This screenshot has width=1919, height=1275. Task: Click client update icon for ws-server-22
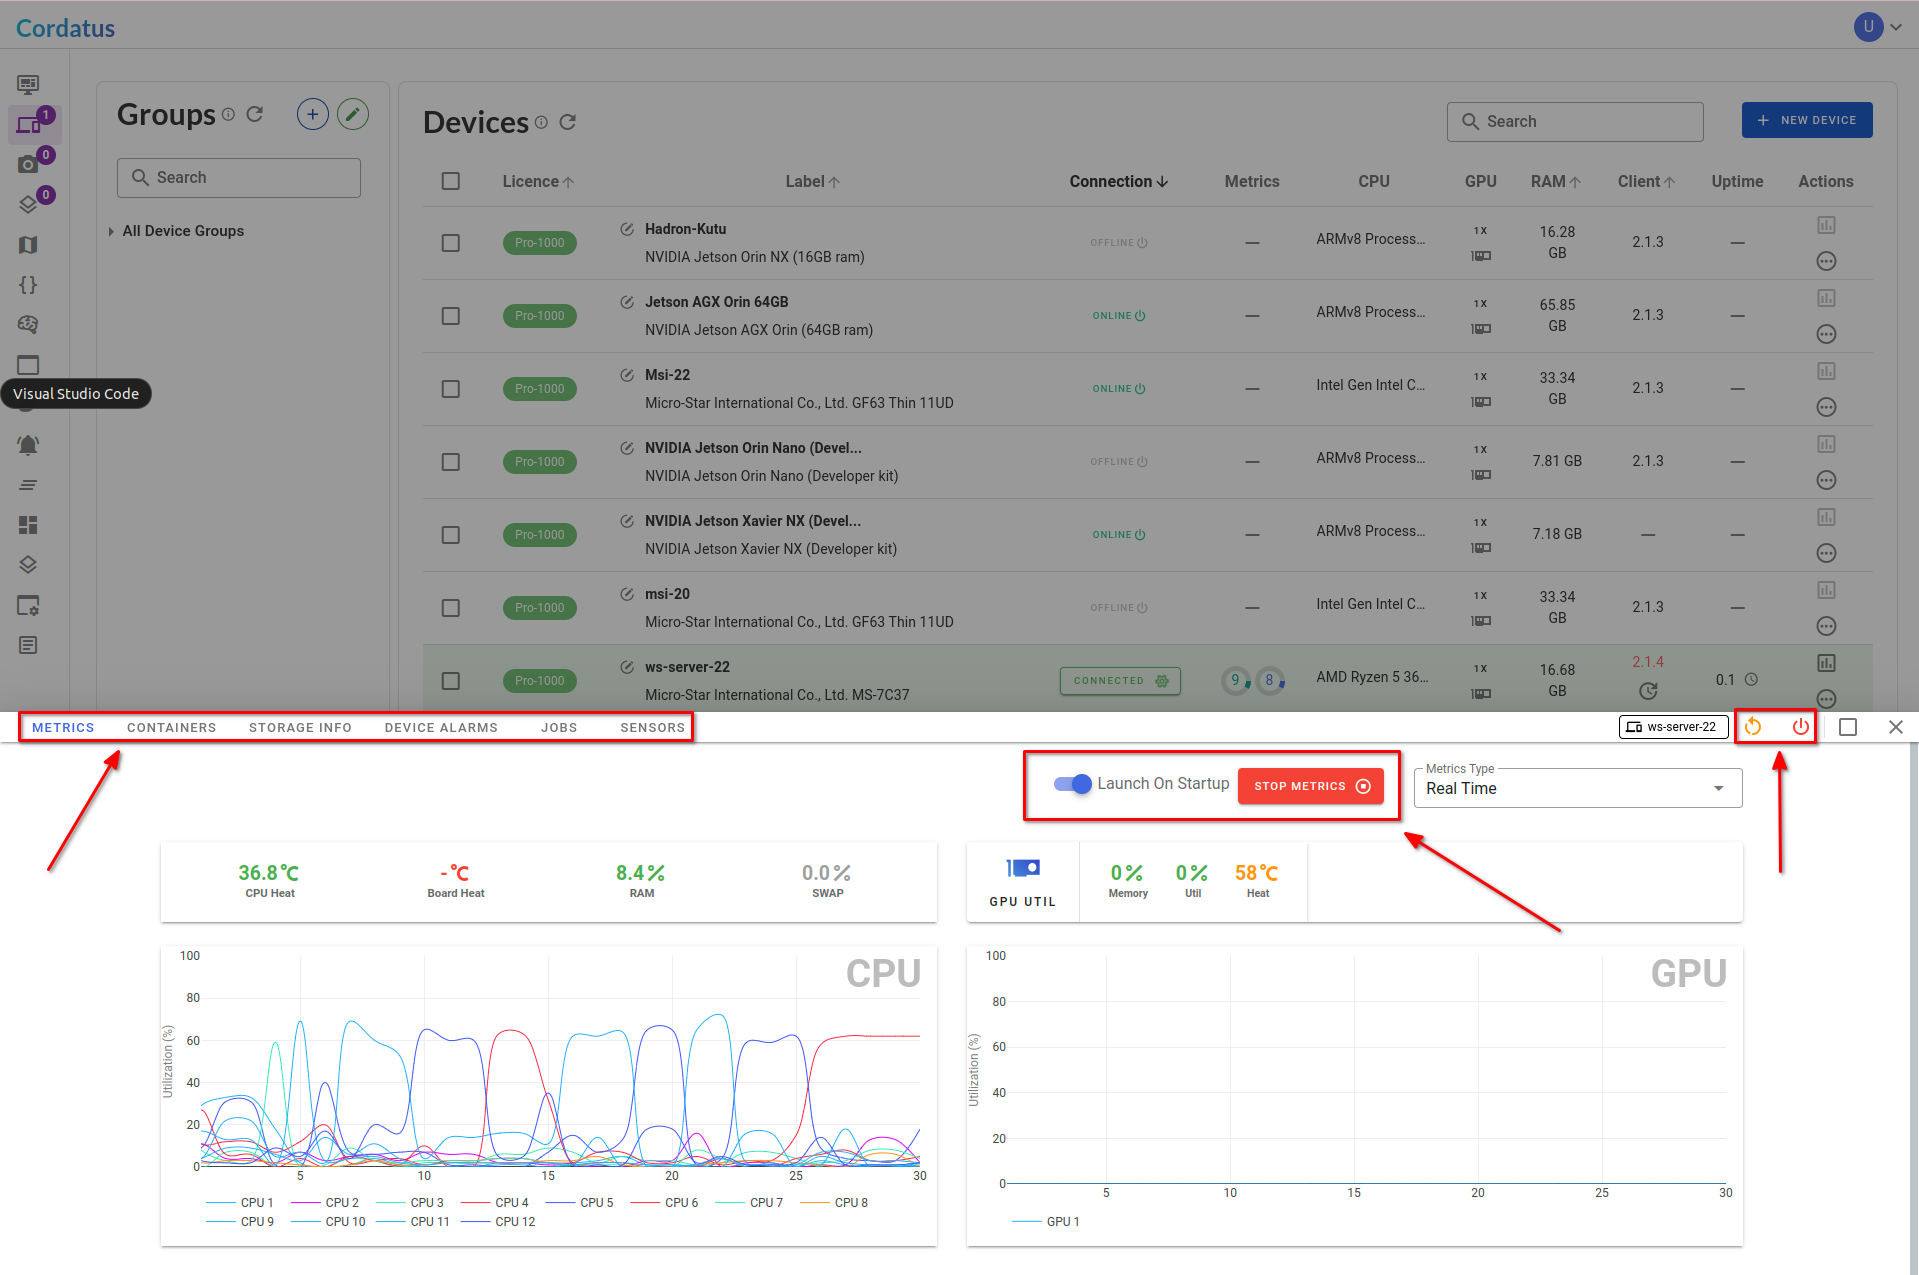[x=1649, y=691]
